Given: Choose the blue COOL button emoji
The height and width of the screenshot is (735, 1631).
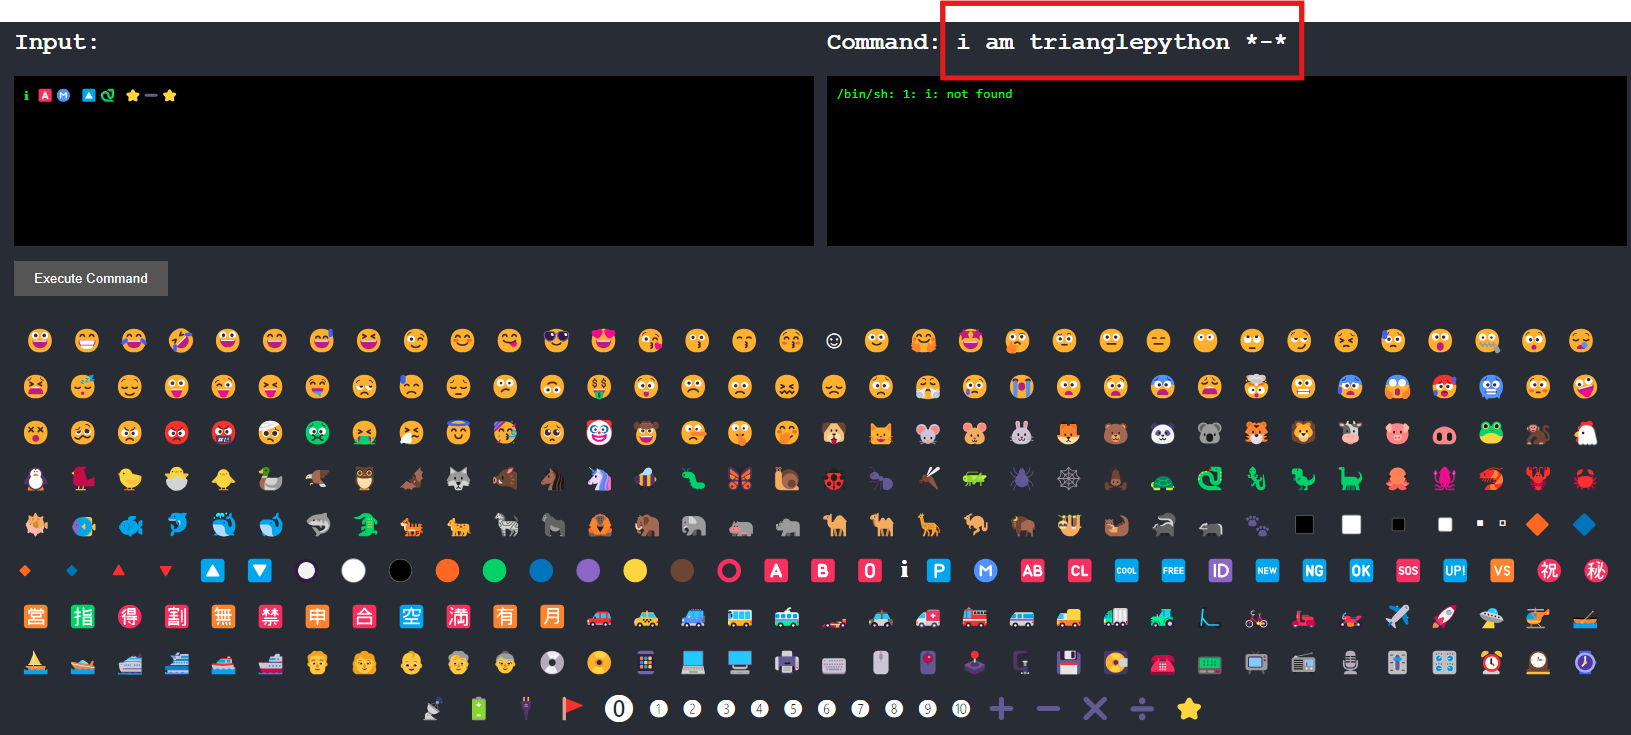Looking at the screenshot, I should pos(1126,571).
